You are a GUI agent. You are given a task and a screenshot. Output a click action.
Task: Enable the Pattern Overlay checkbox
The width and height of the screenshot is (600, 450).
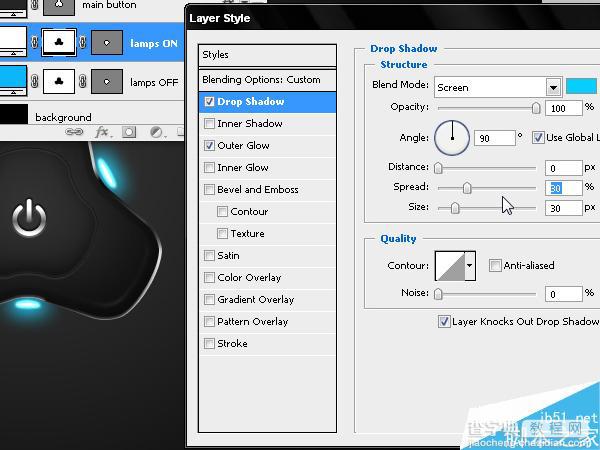pos(209,321)
